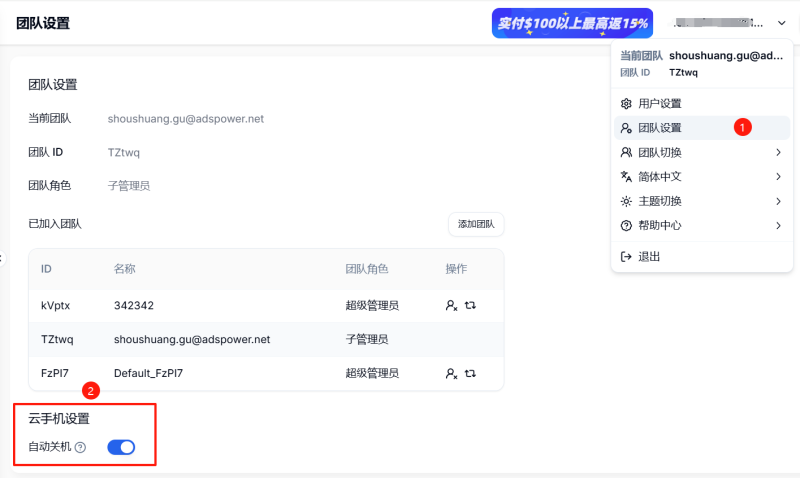Viewport: 800px width, 478px height.
Task: Click the 当前团队 email value in the settings form
Action: [186, 119]
